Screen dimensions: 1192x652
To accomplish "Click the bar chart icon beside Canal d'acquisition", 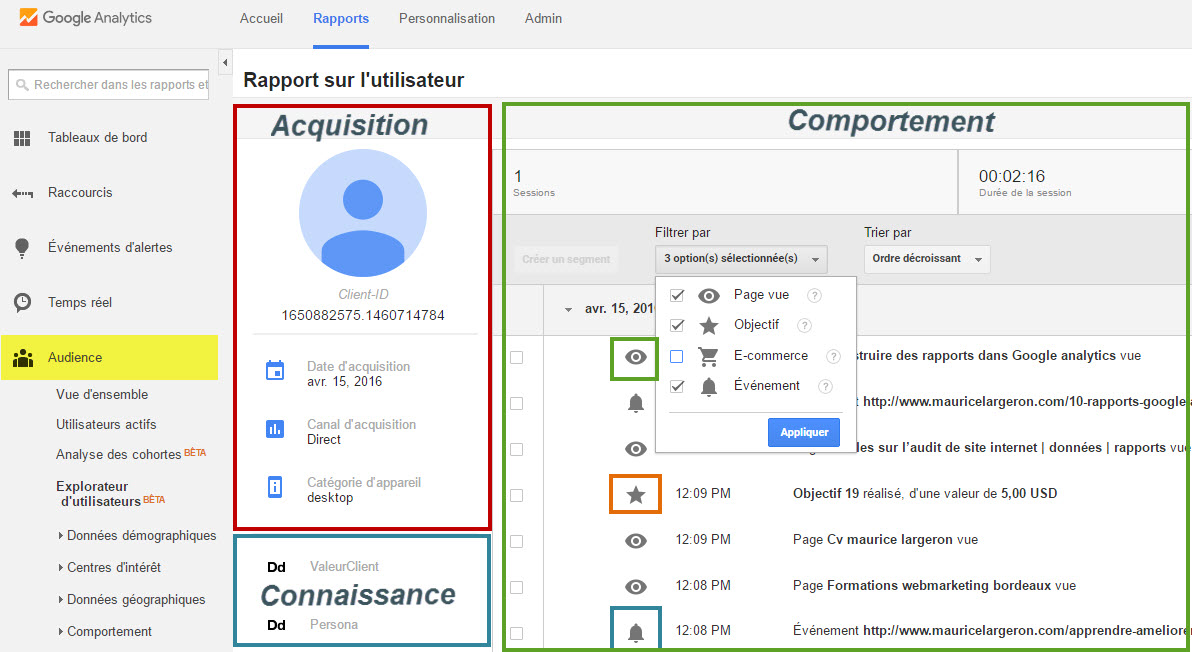I will pyautogui.click(x=274, y=429).
